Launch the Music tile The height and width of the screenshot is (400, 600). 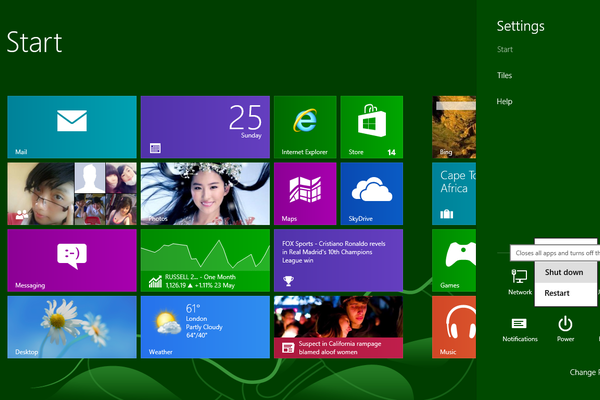[x=454, y=327]
